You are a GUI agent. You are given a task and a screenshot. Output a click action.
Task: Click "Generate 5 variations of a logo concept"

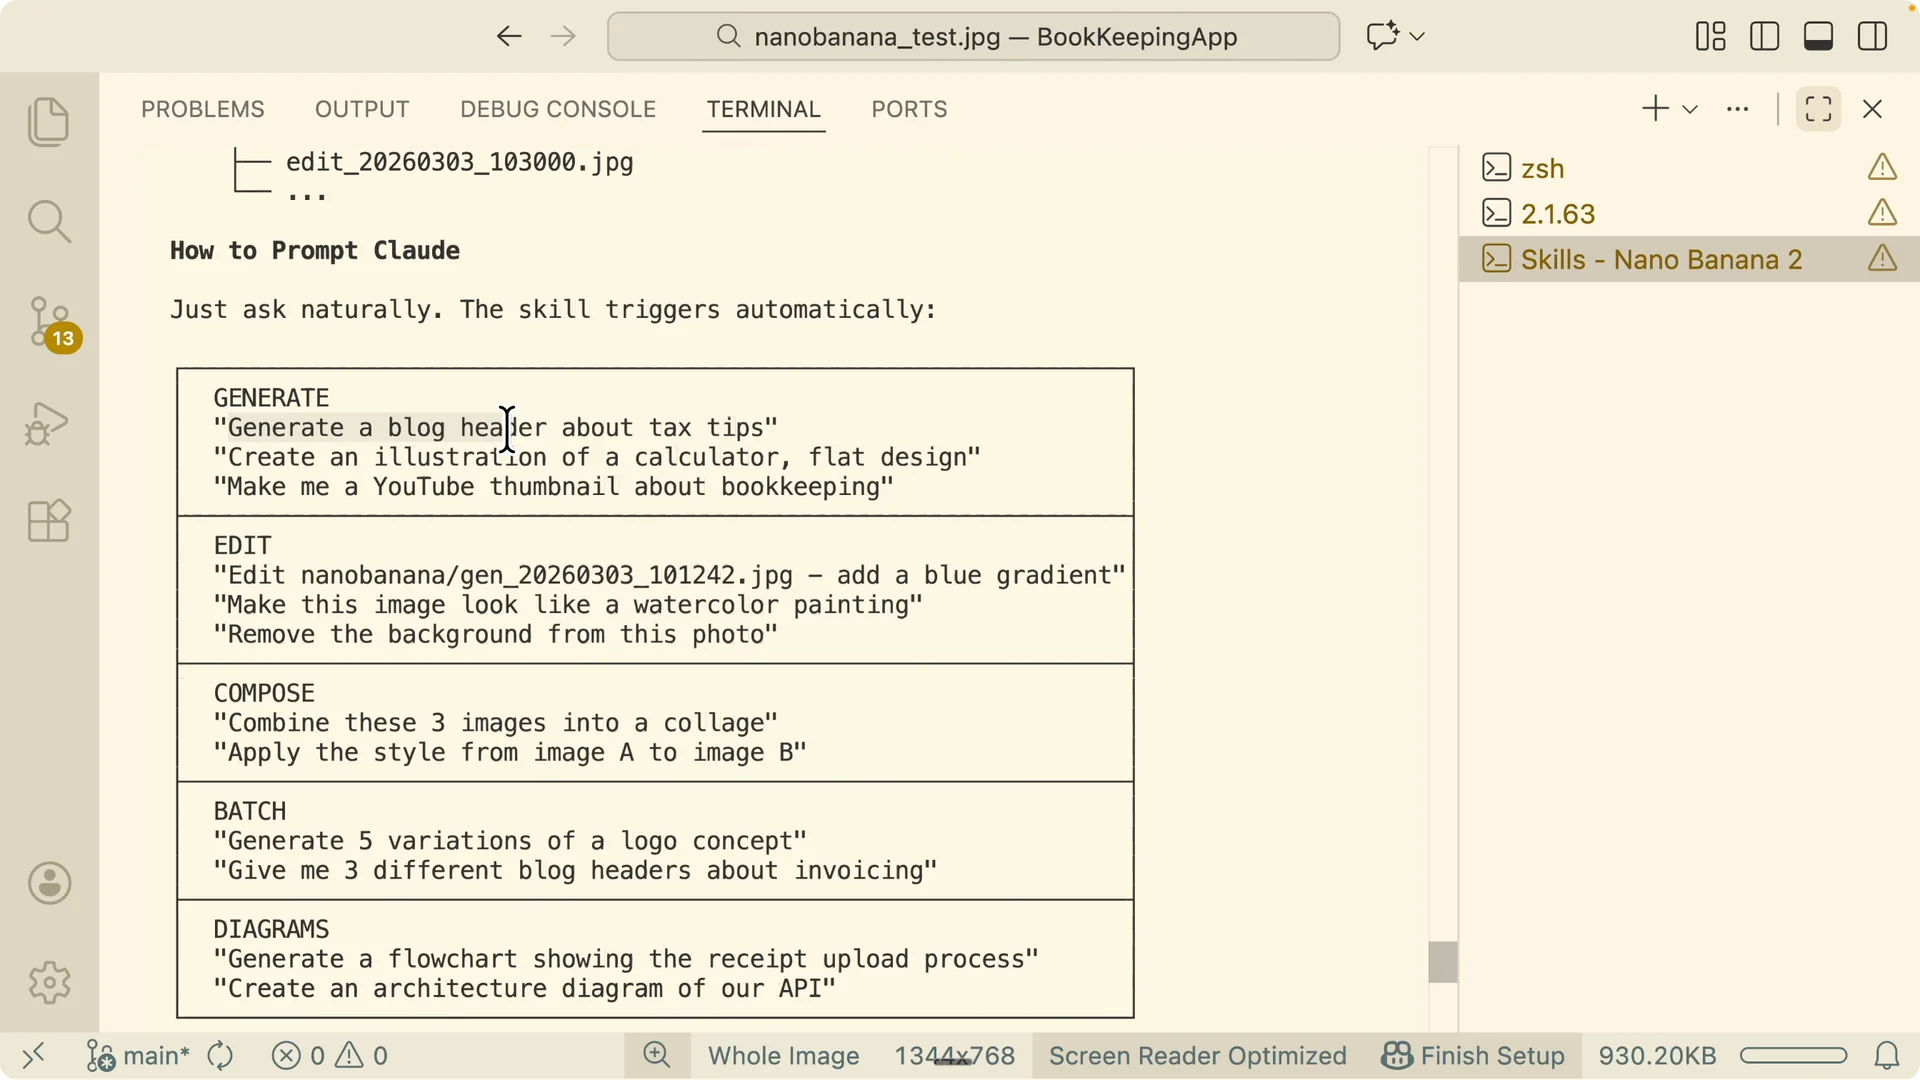point(510,841)
